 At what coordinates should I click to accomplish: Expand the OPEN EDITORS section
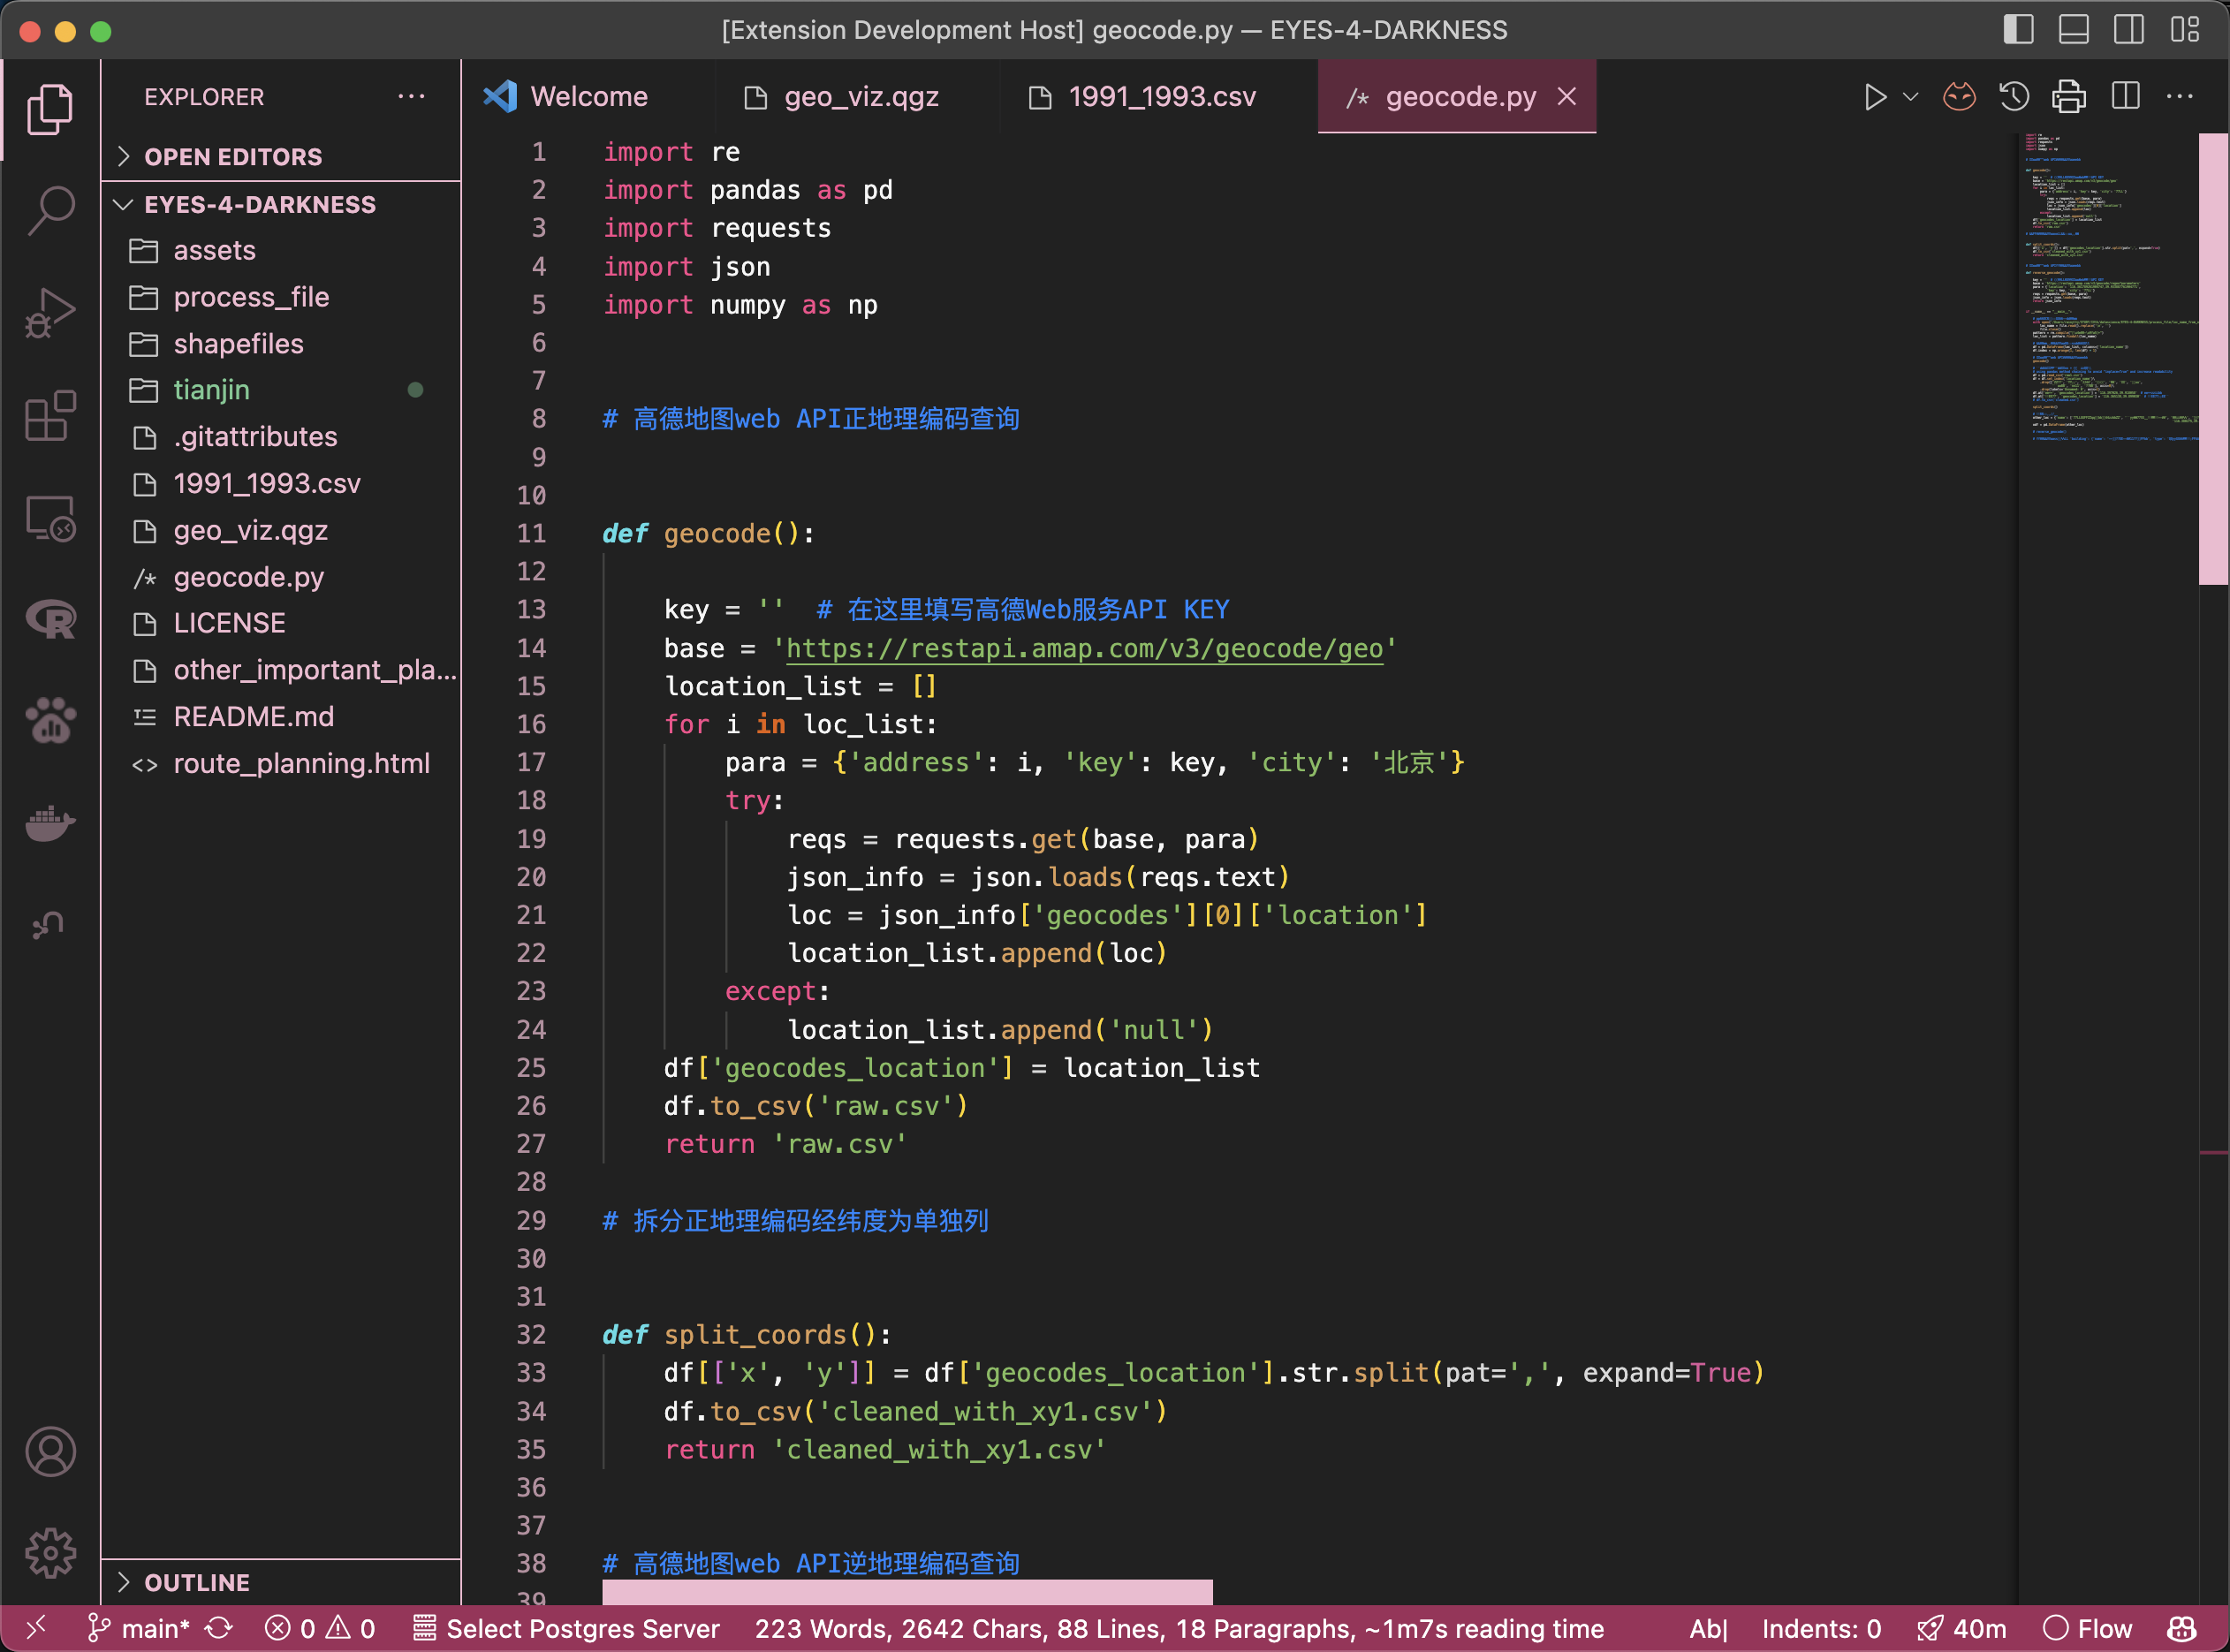coord(232,156)
